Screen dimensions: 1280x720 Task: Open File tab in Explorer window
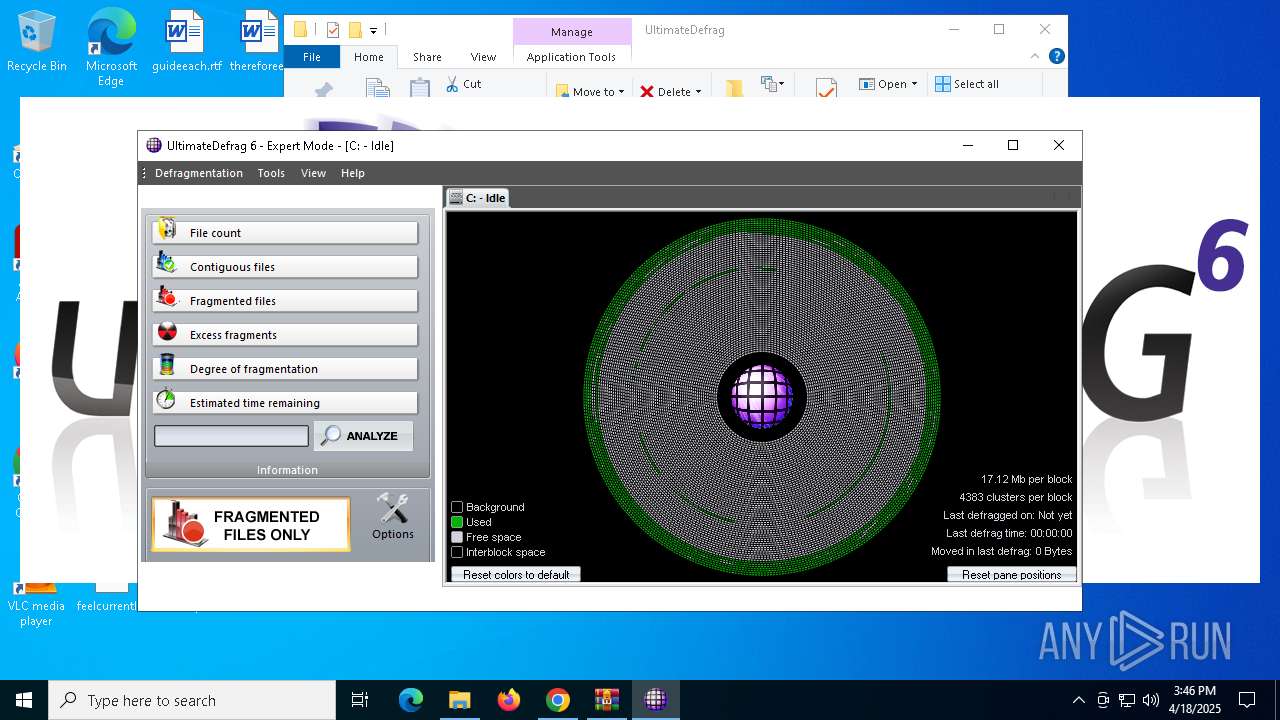[x=312, y=57]
